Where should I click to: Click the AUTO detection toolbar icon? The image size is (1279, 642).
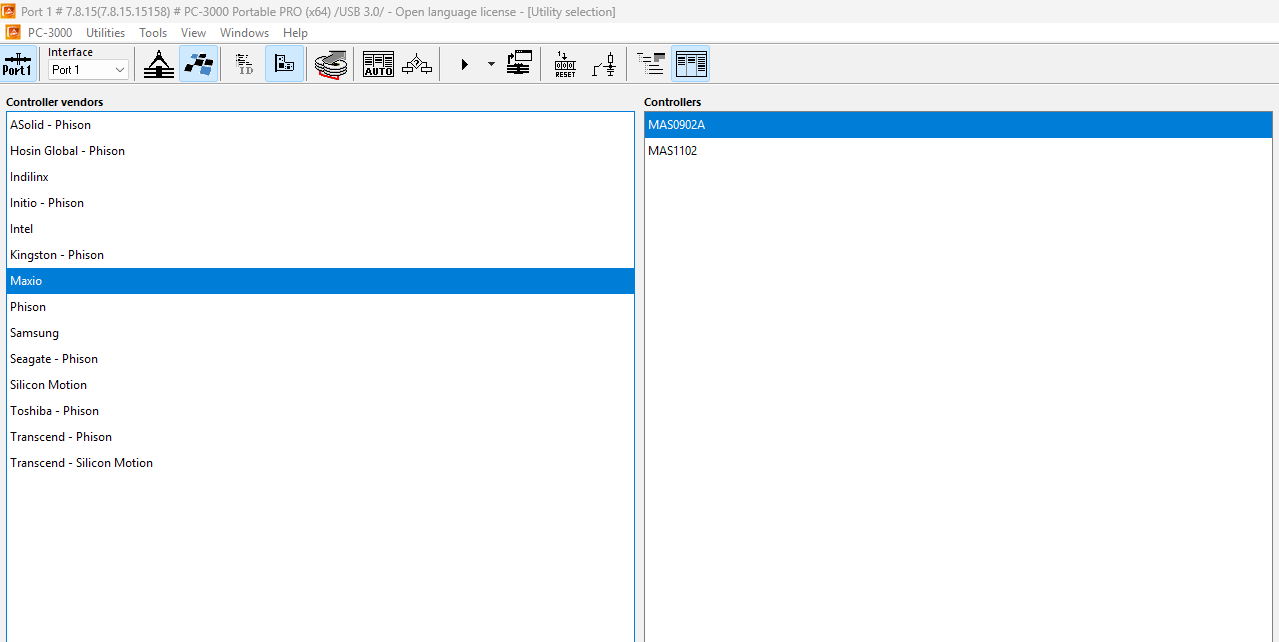pos(378,64)
